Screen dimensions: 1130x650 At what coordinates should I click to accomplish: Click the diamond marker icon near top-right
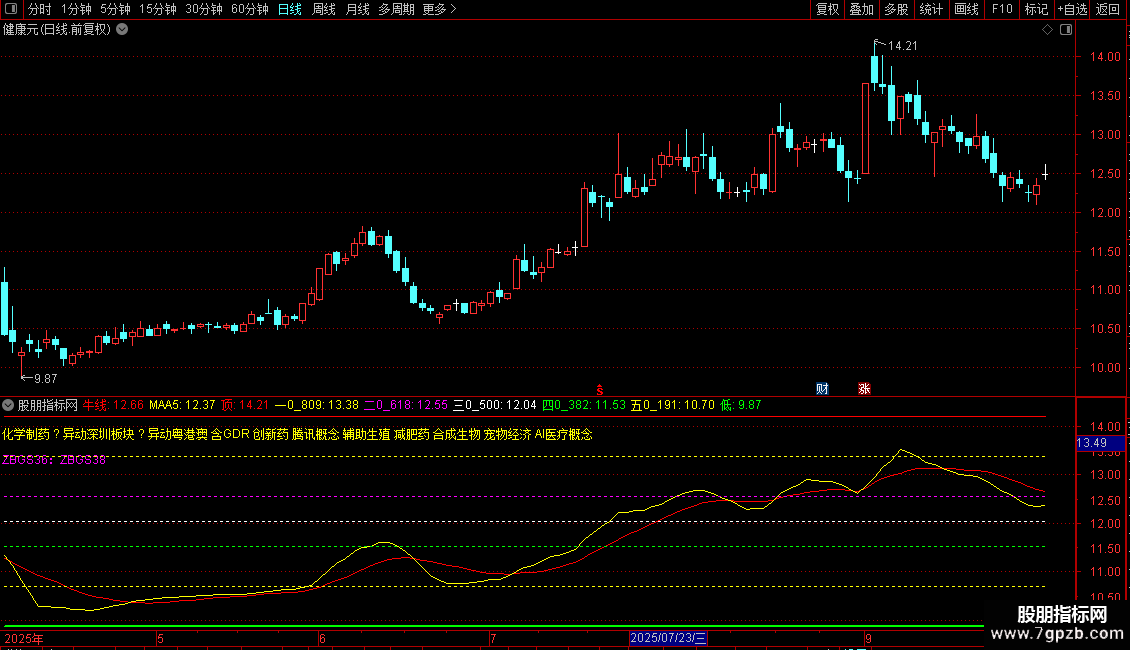(1047, 30)
